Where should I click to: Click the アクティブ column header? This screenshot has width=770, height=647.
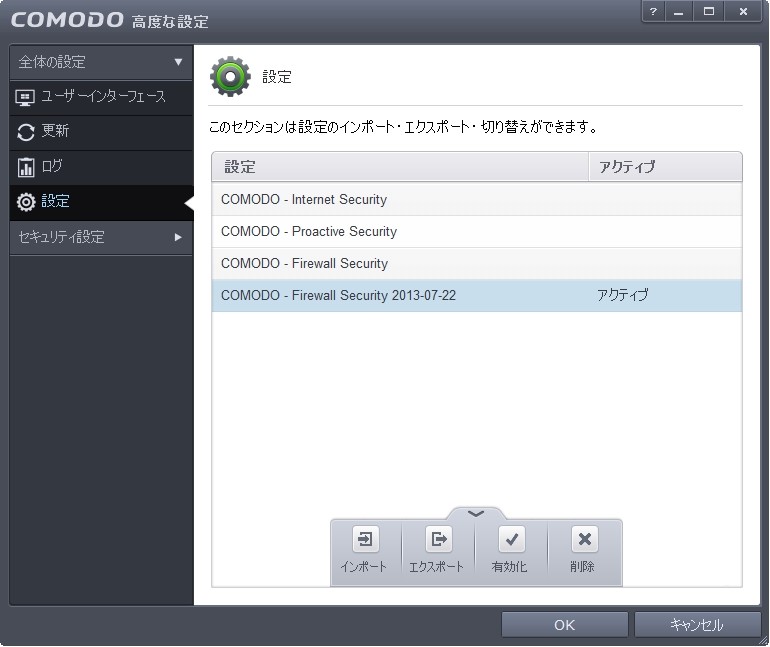(x=665, y=166)
